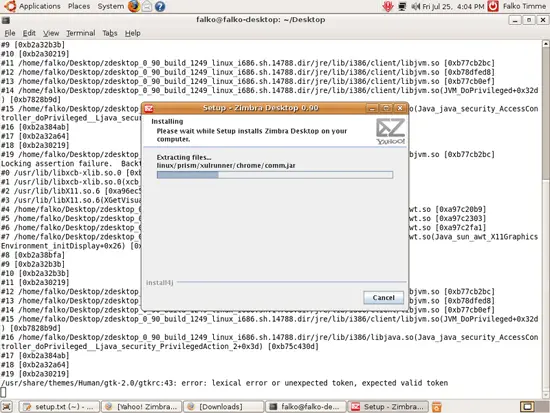Open the System menu

tap(110, 6)
